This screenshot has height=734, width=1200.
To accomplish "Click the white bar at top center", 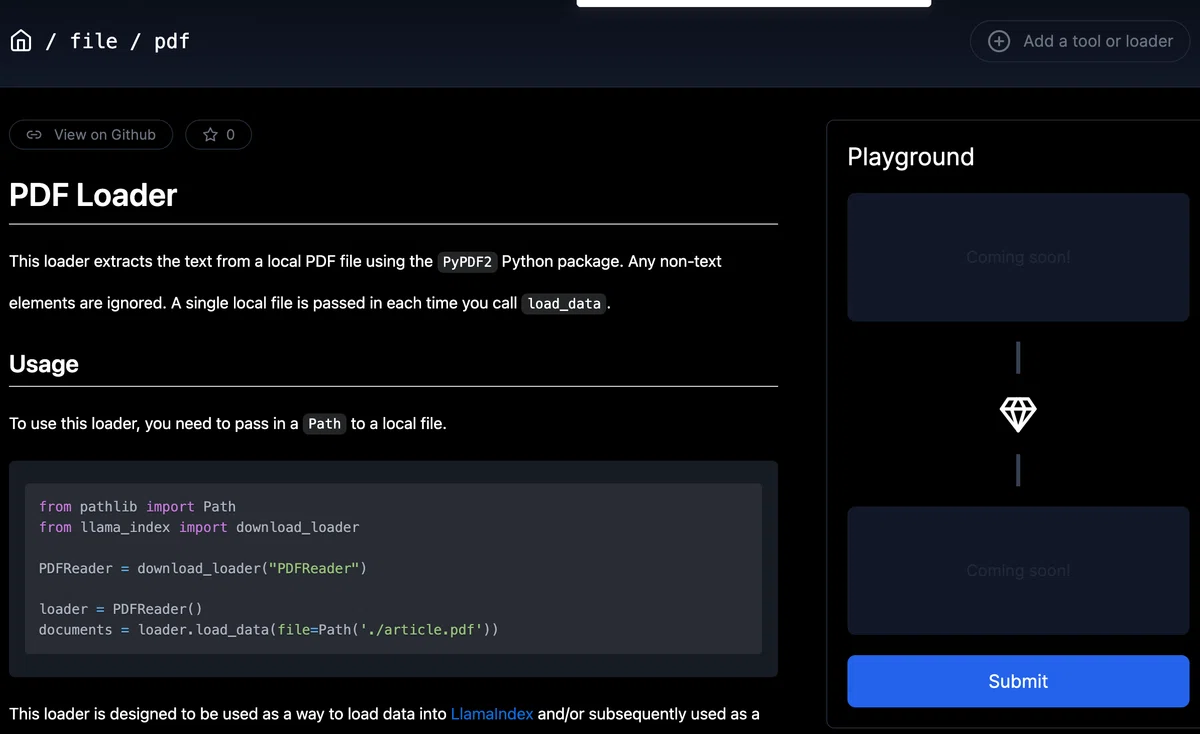I will [754, 3].
